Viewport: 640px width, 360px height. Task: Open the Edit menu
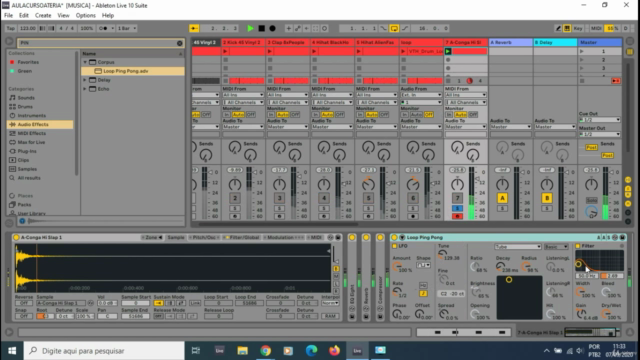(24, 16)
